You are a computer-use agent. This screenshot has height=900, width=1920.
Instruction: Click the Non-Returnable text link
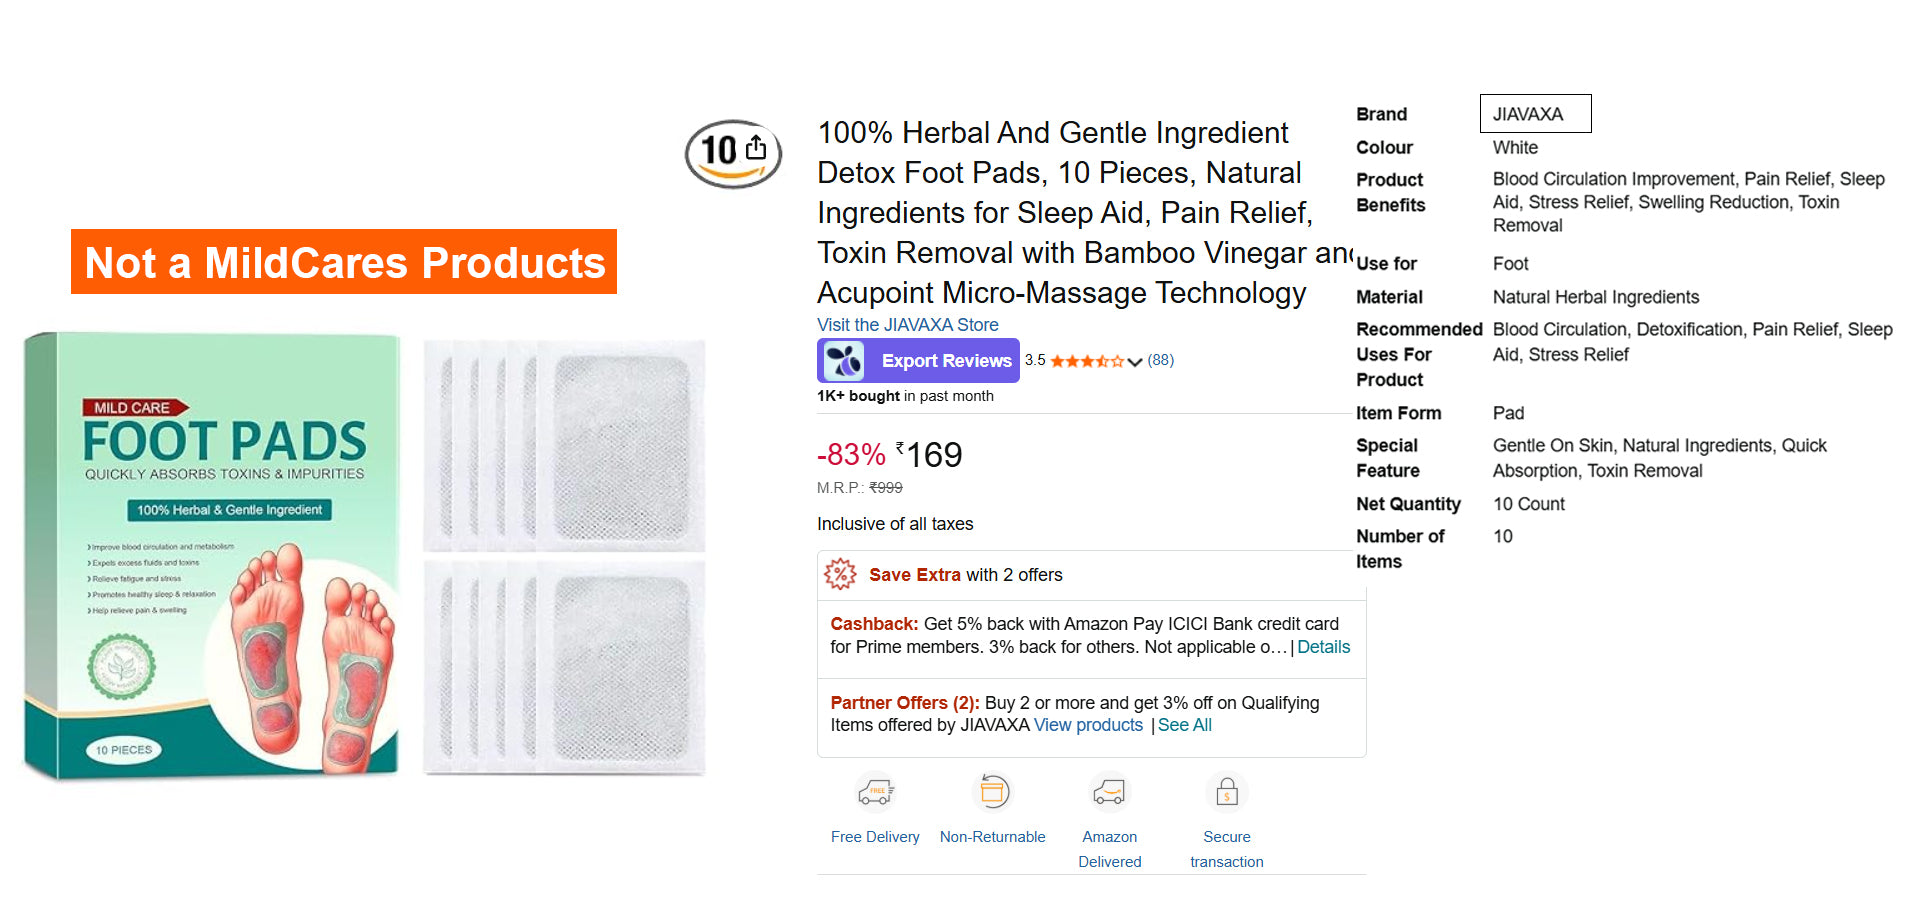(992, 837)
